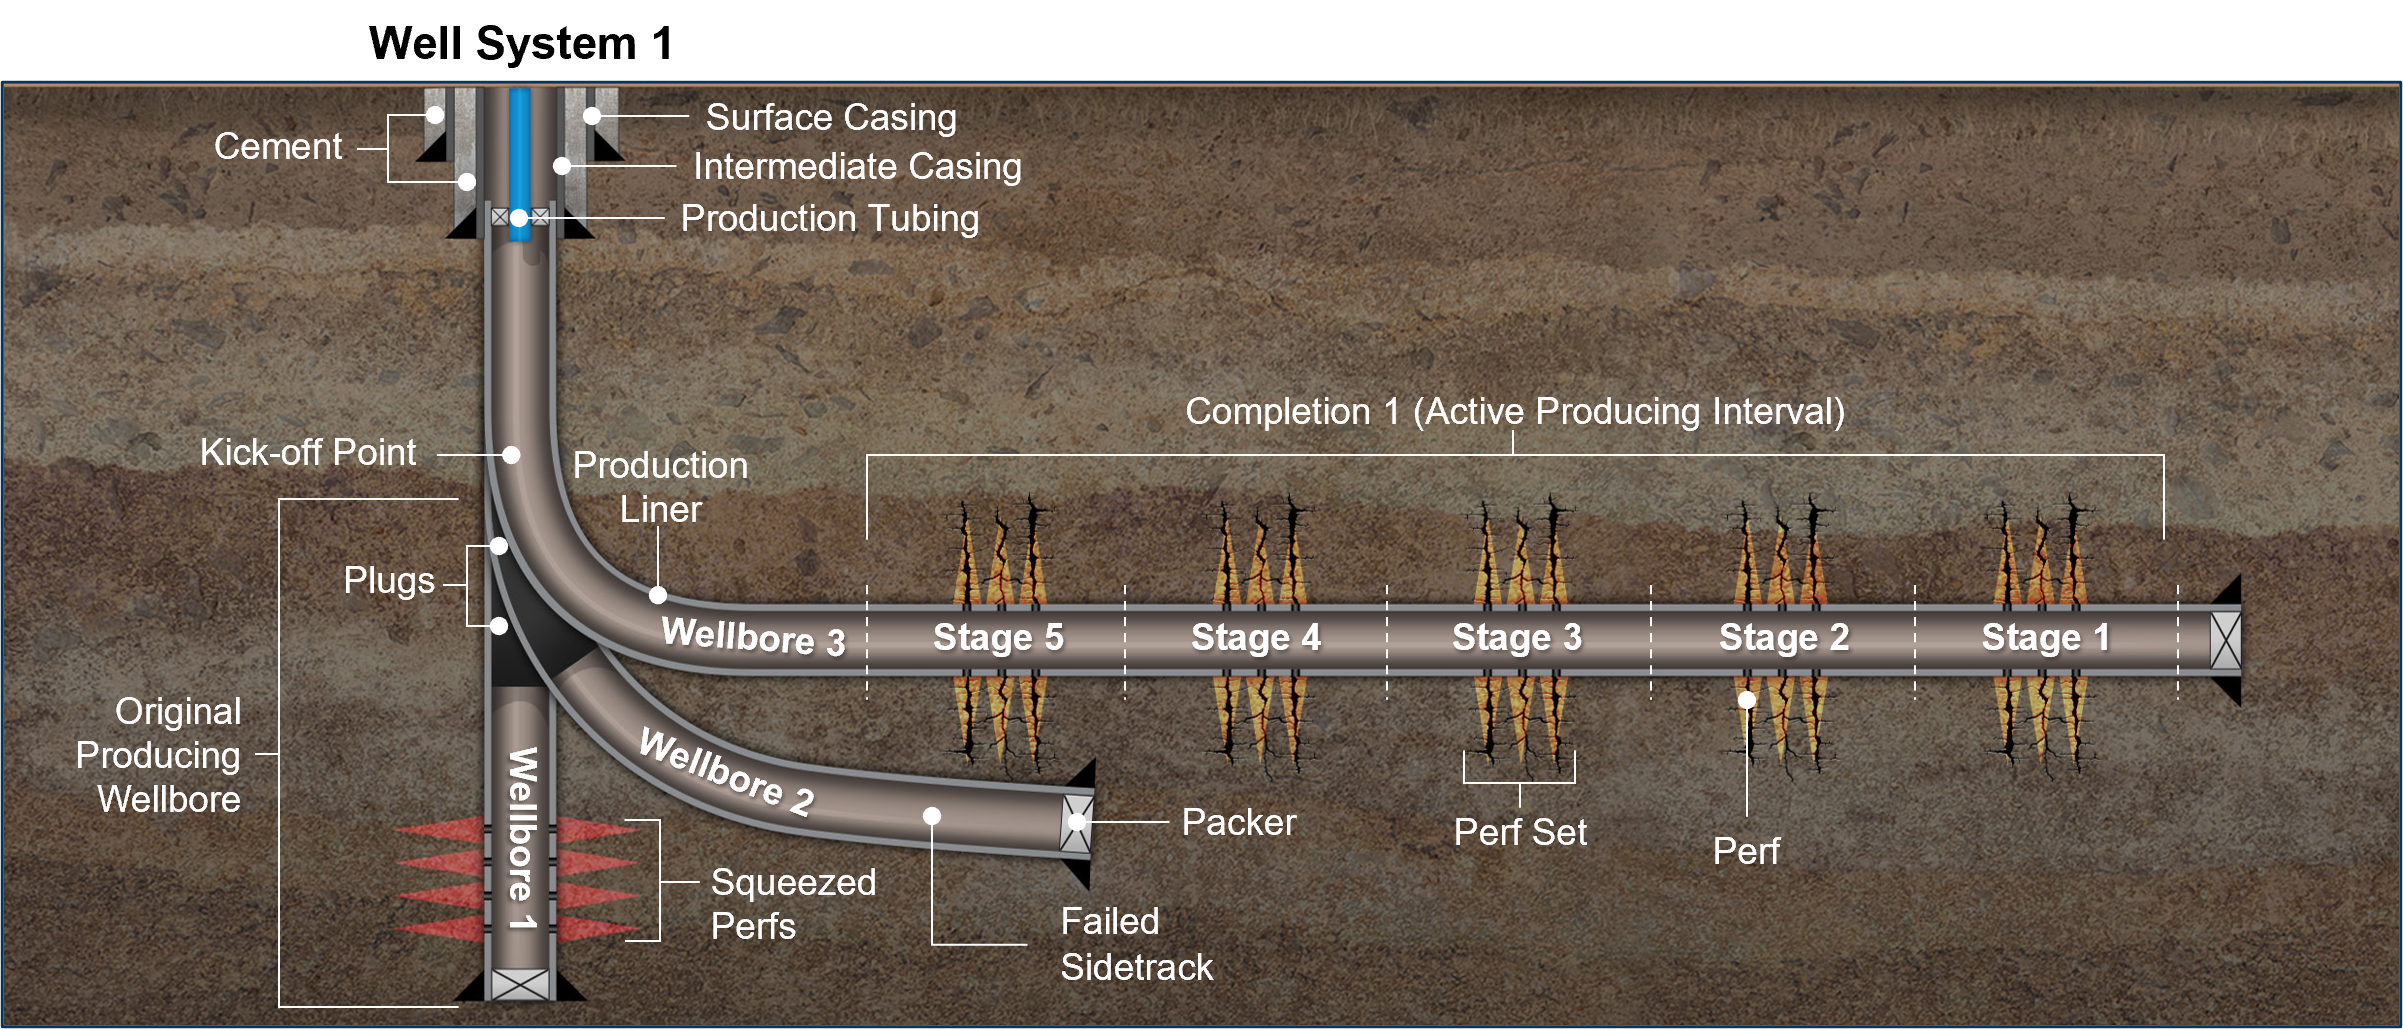Image resolution: width=2403 pixels, height=1029 pixels.
Task: Click the white dot at Kick-off Point
Action: 511,455
